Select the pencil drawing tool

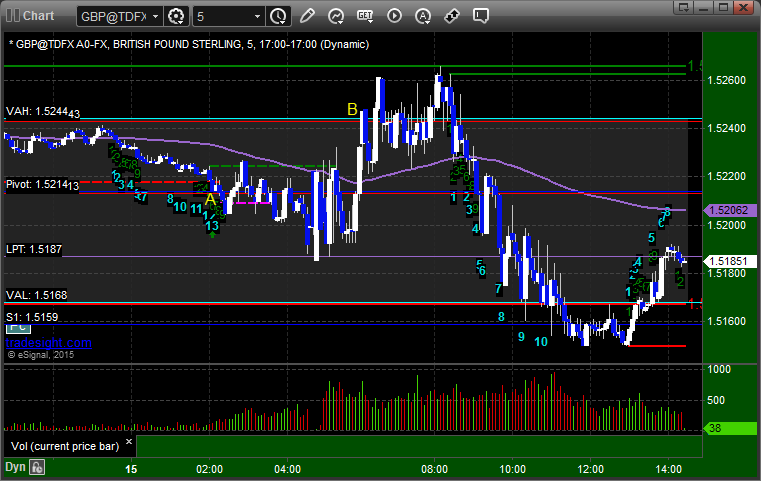tap(307, 16)
